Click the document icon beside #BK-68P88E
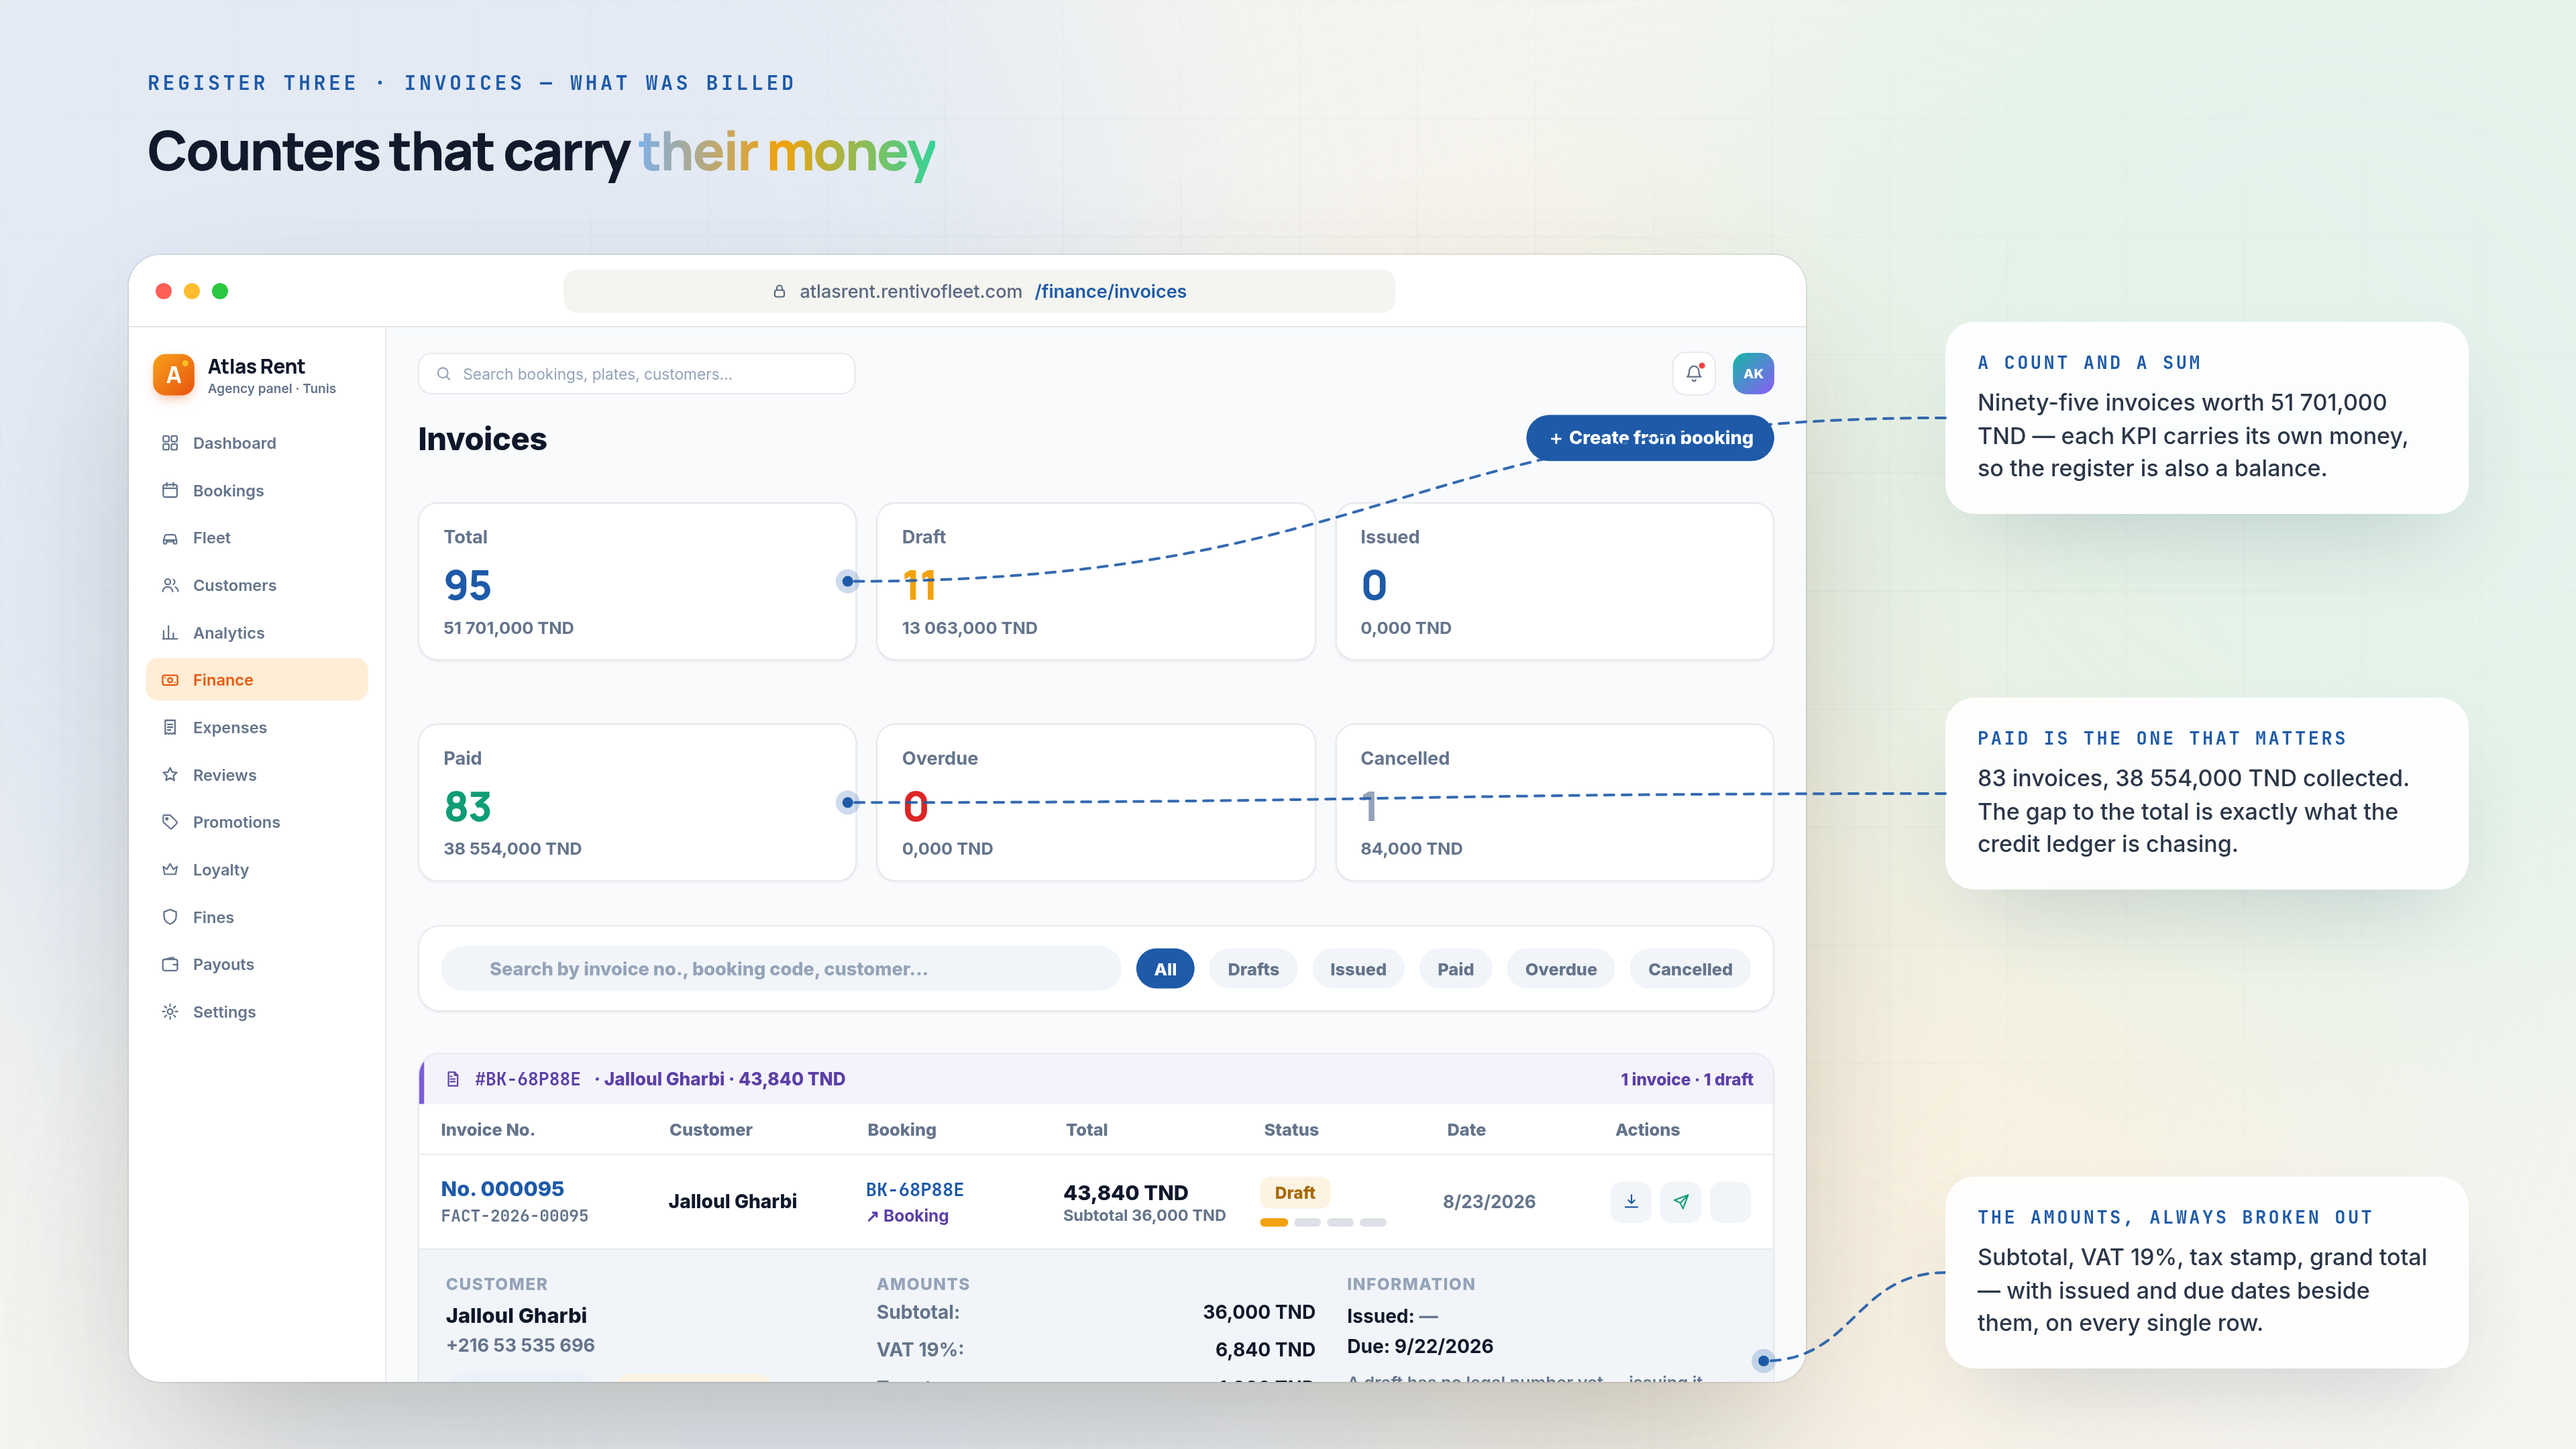Viewport: 2576px width, 1449px height. [x=453, y=1079]
